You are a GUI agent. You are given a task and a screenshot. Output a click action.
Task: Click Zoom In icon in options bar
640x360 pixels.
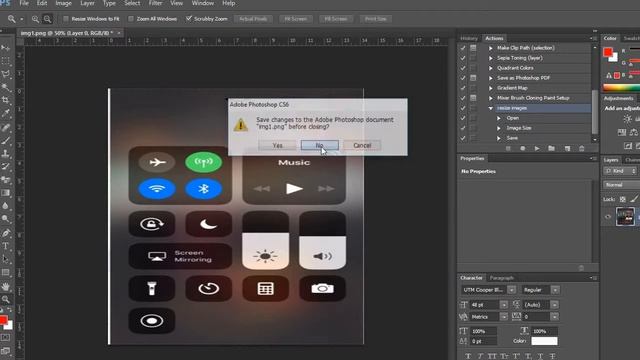(x=36, y=19)
